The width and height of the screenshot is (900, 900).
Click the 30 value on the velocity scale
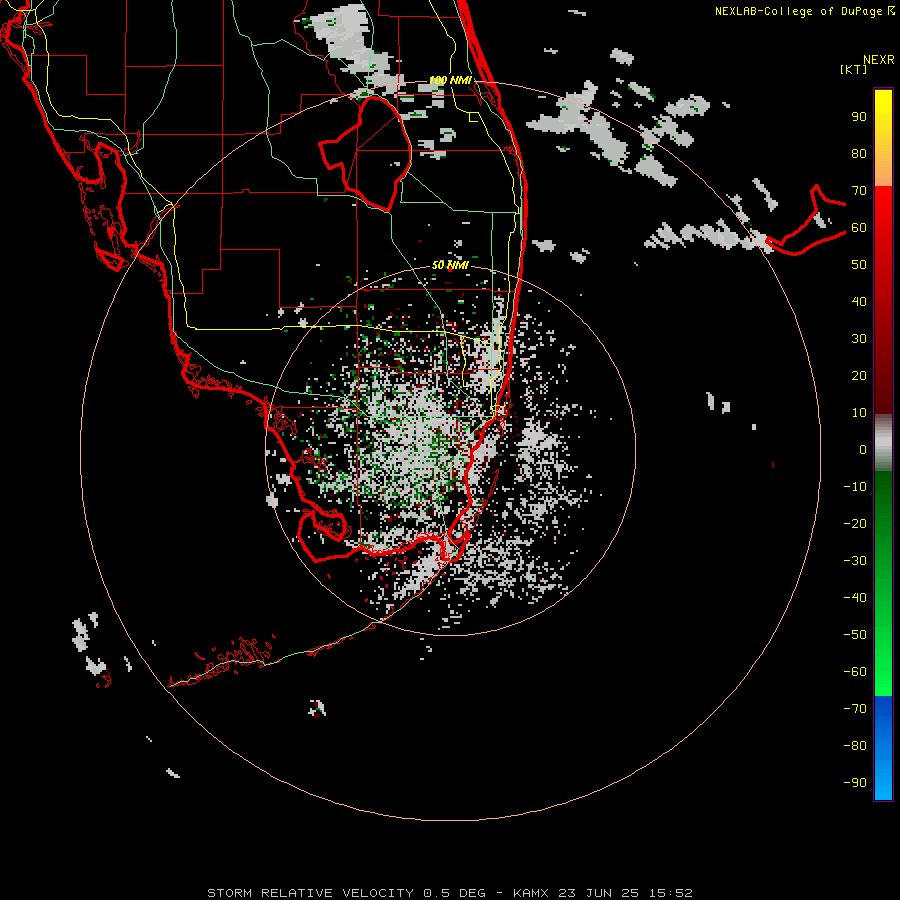point(859,339)
